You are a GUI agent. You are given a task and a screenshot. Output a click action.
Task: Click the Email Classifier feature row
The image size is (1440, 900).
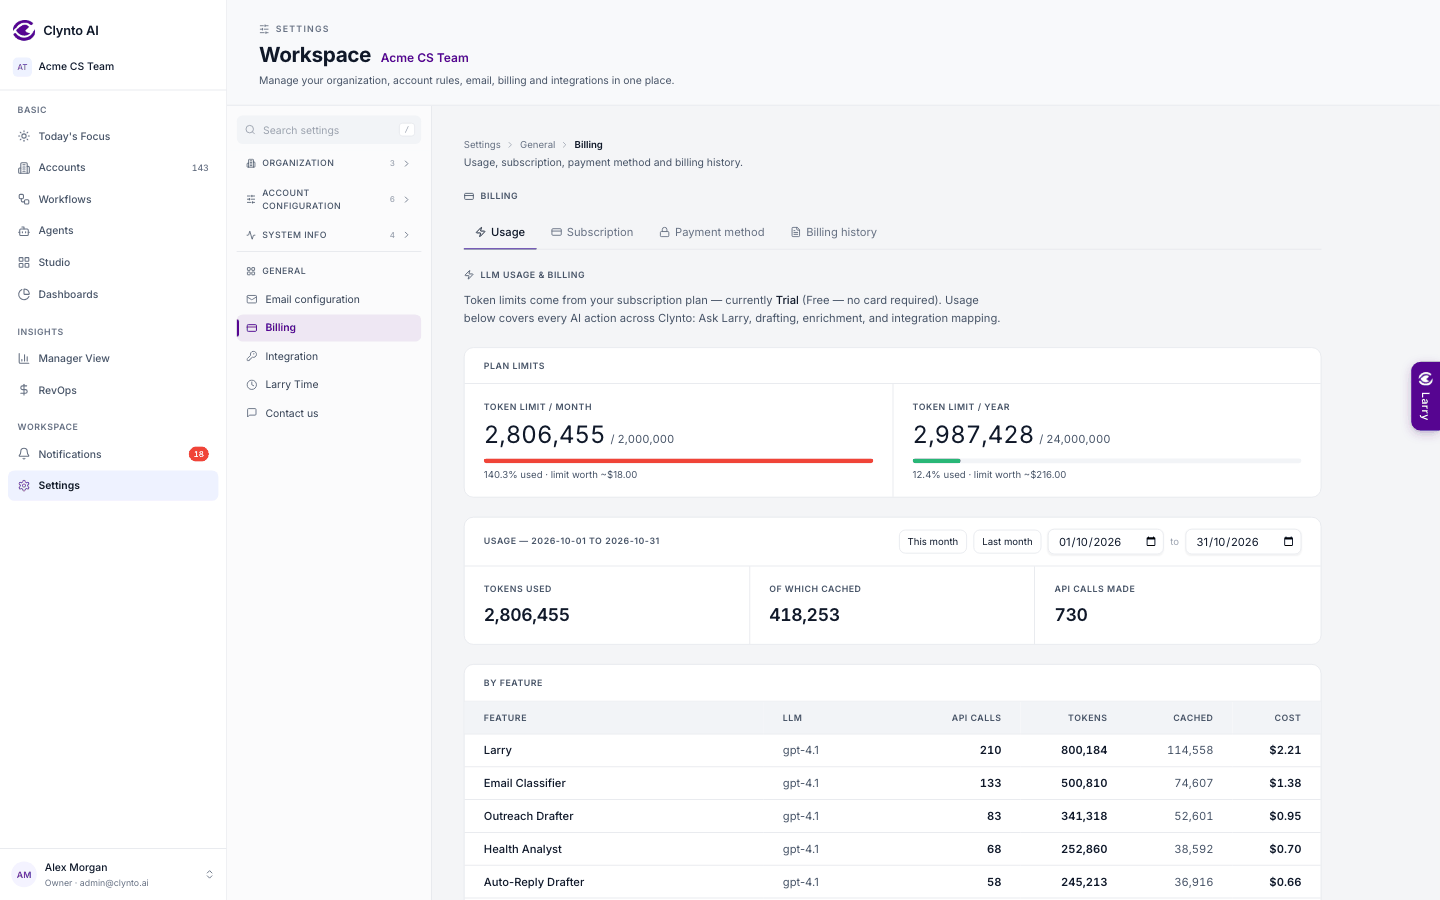(893, 783)
